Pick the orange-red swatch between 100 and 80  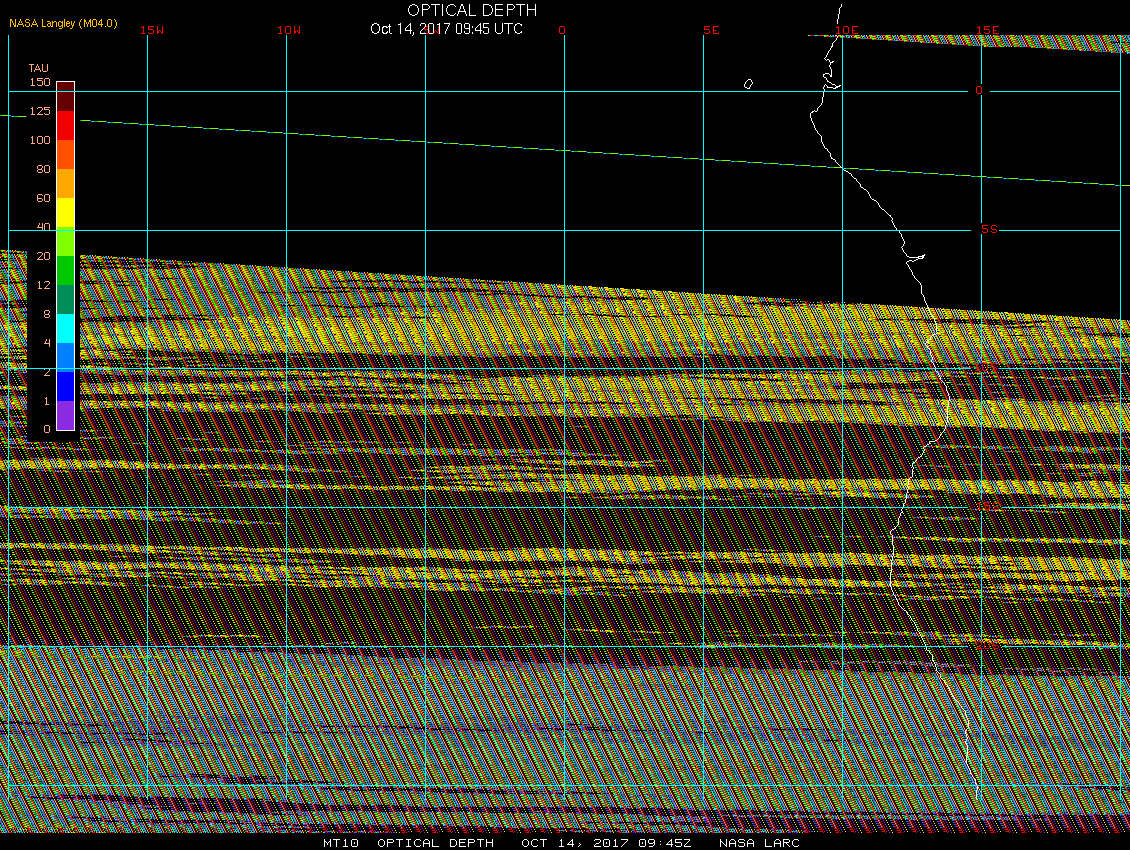(66, 154)
